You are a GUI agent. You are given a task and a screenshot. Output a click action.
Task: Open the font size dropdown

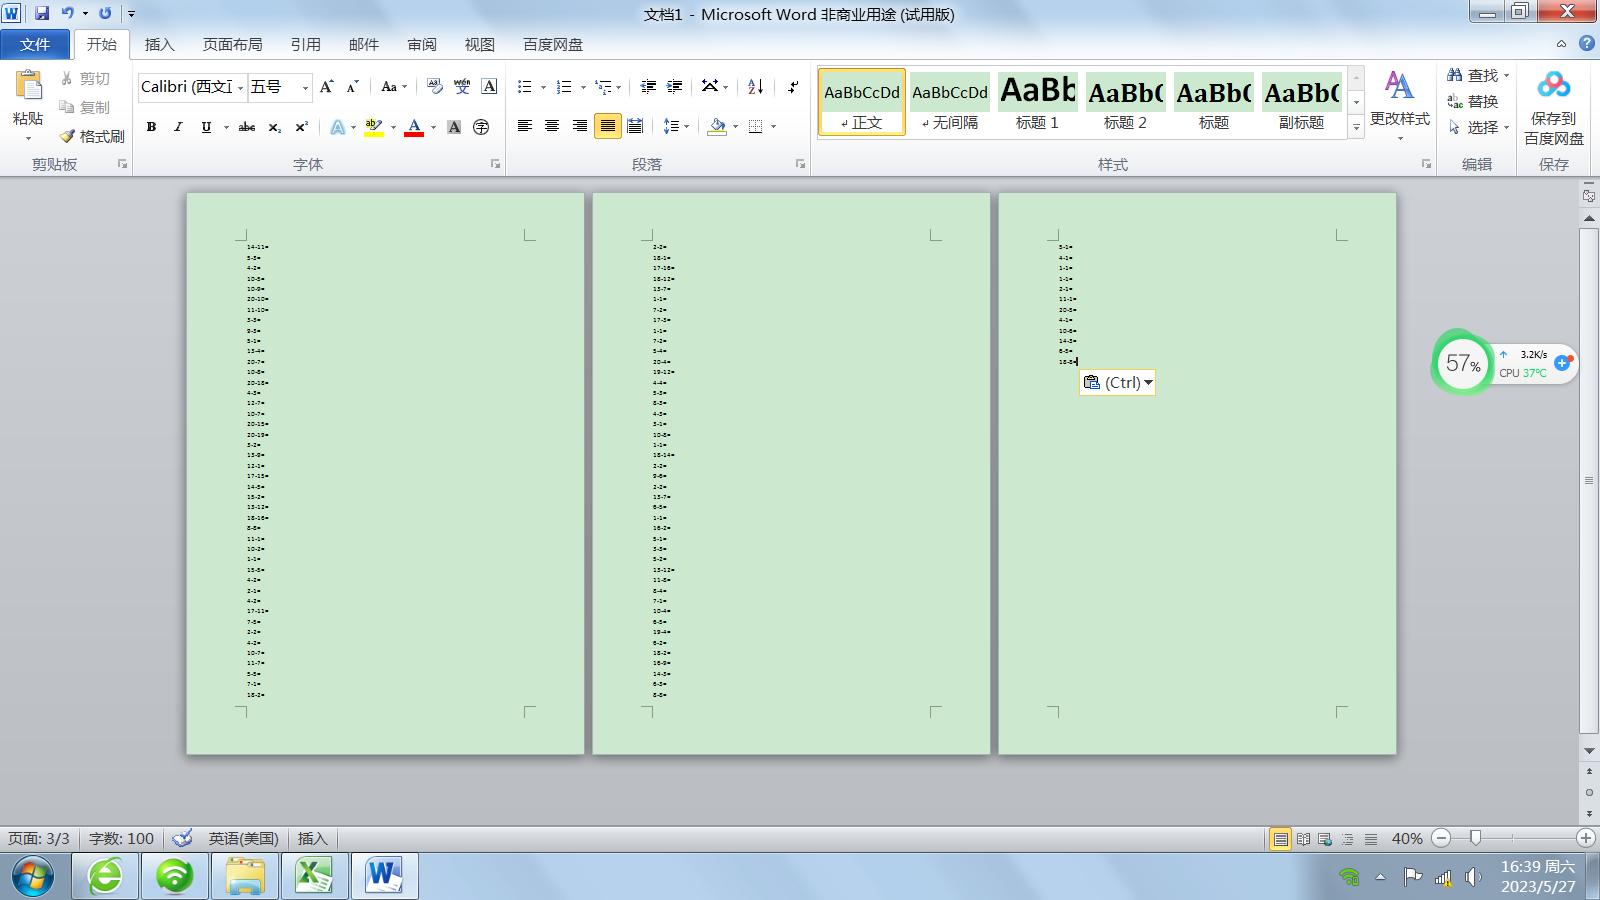(x=305, y=88)
